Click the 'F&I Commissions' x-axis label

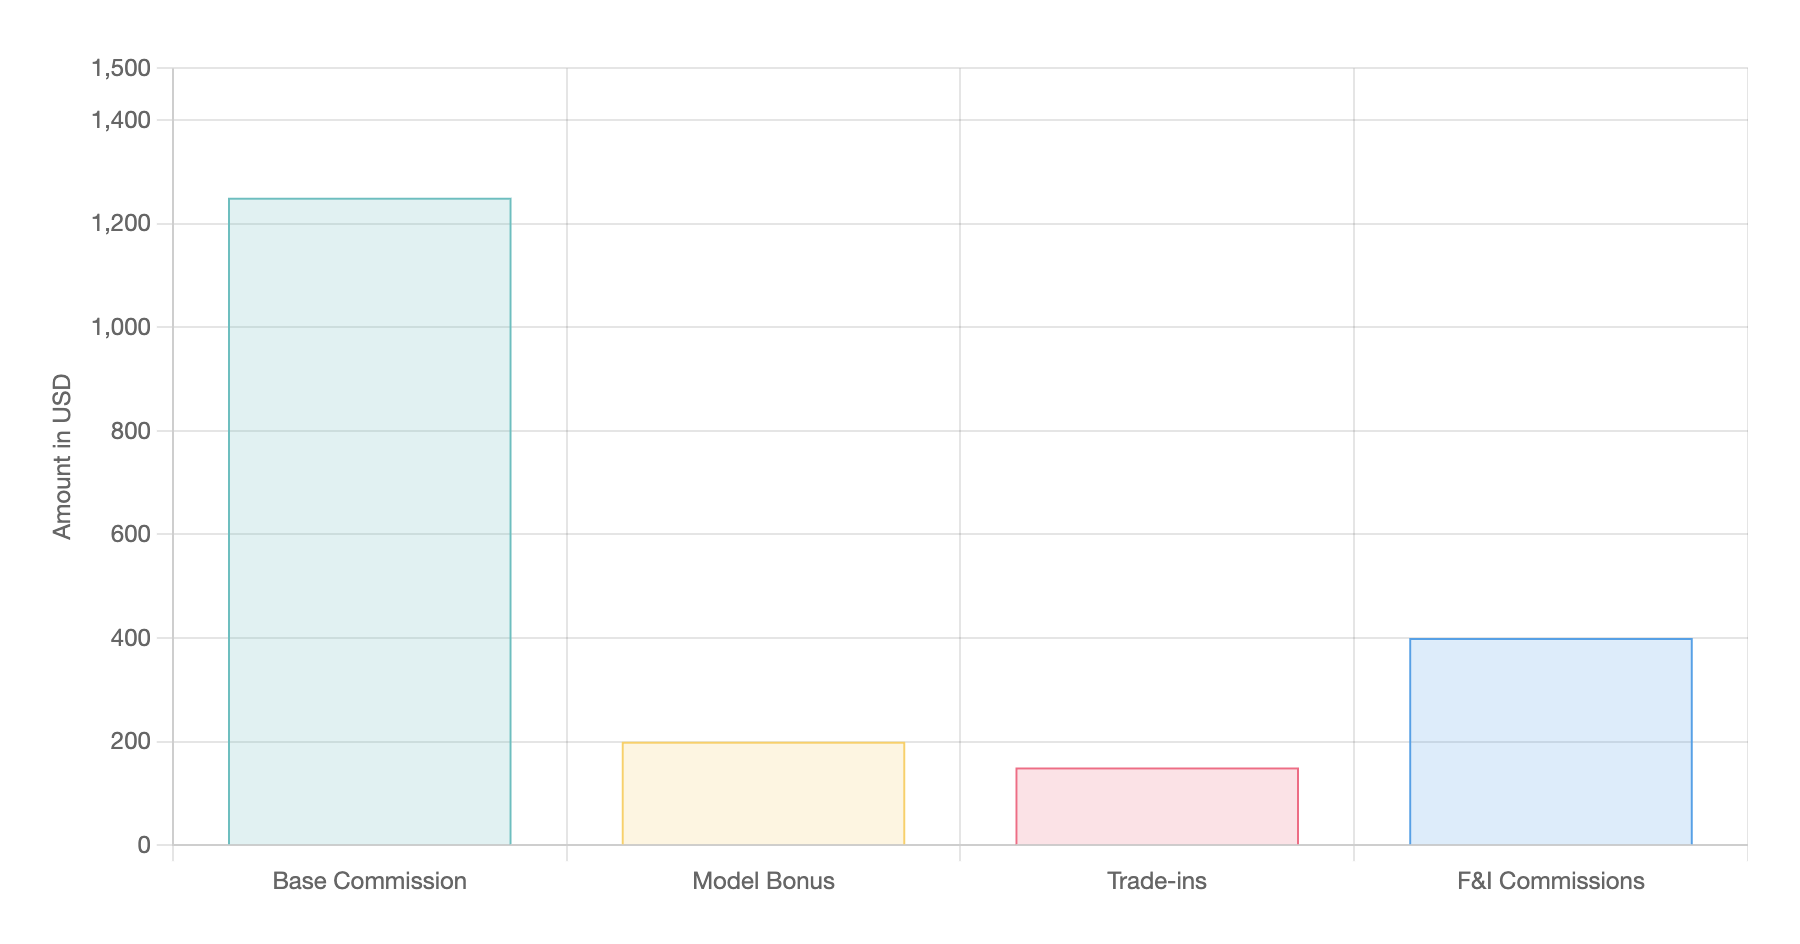(x=1550, y=881)
